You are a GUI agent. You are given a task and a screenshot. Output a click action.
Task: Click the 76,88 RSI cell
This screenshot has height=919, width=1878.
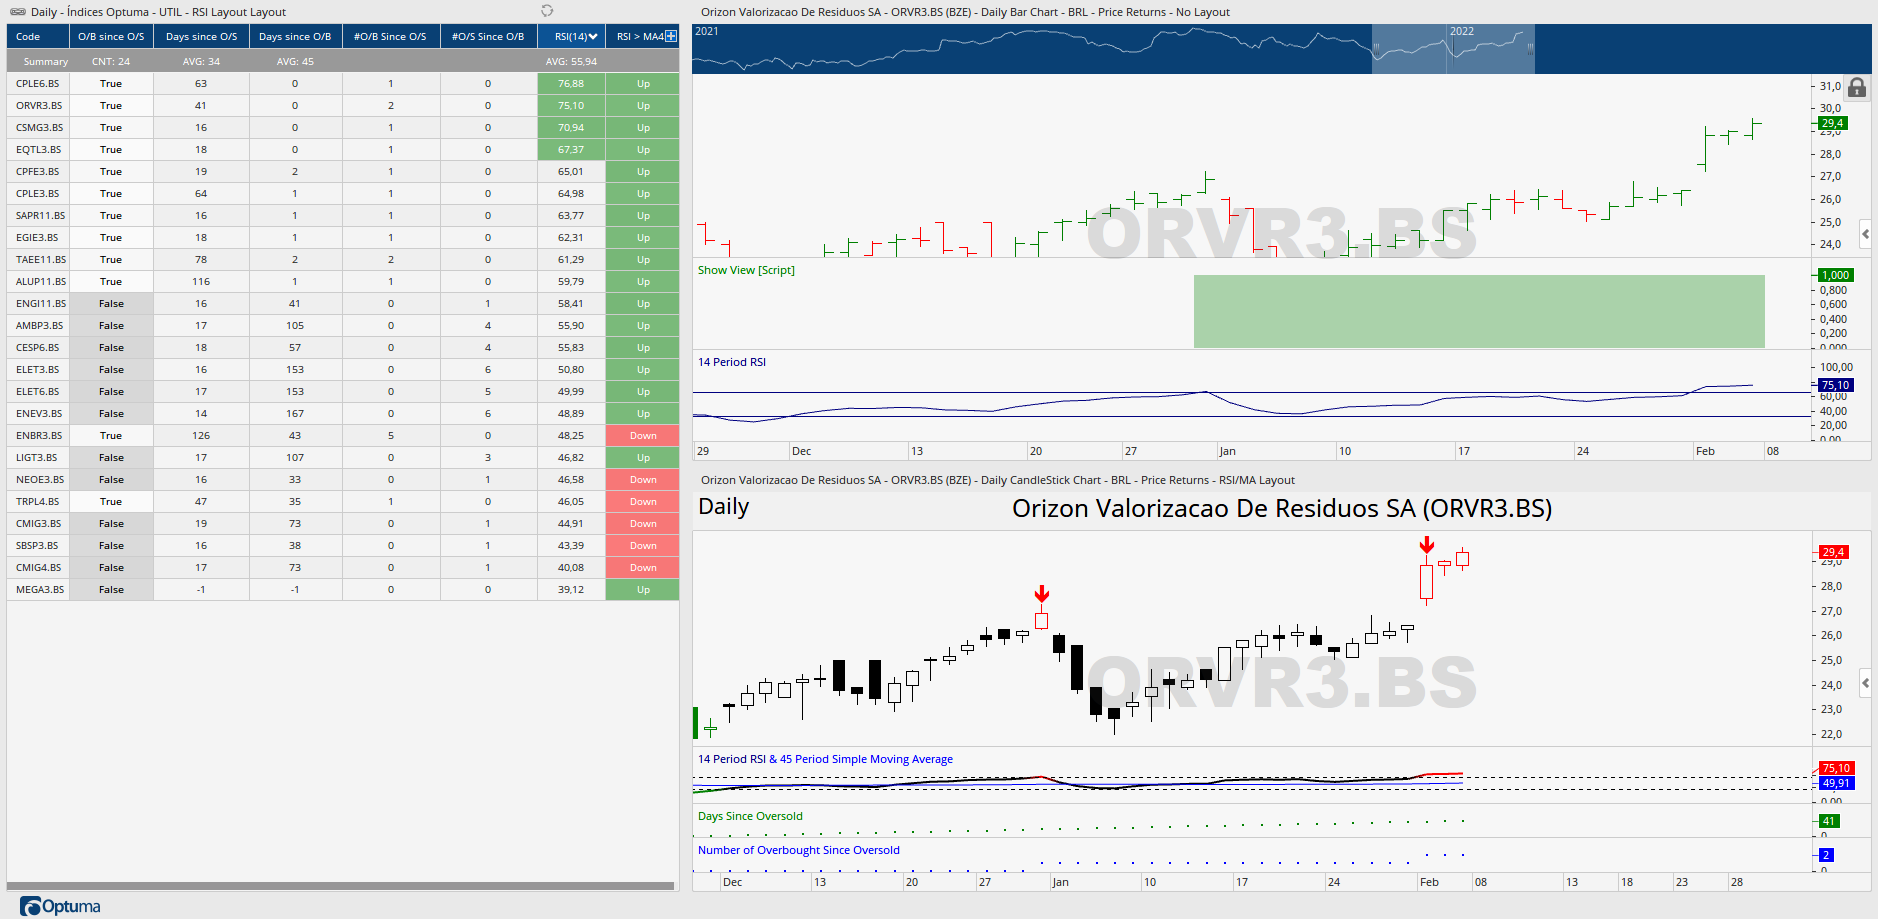click(x=571, y=84)
